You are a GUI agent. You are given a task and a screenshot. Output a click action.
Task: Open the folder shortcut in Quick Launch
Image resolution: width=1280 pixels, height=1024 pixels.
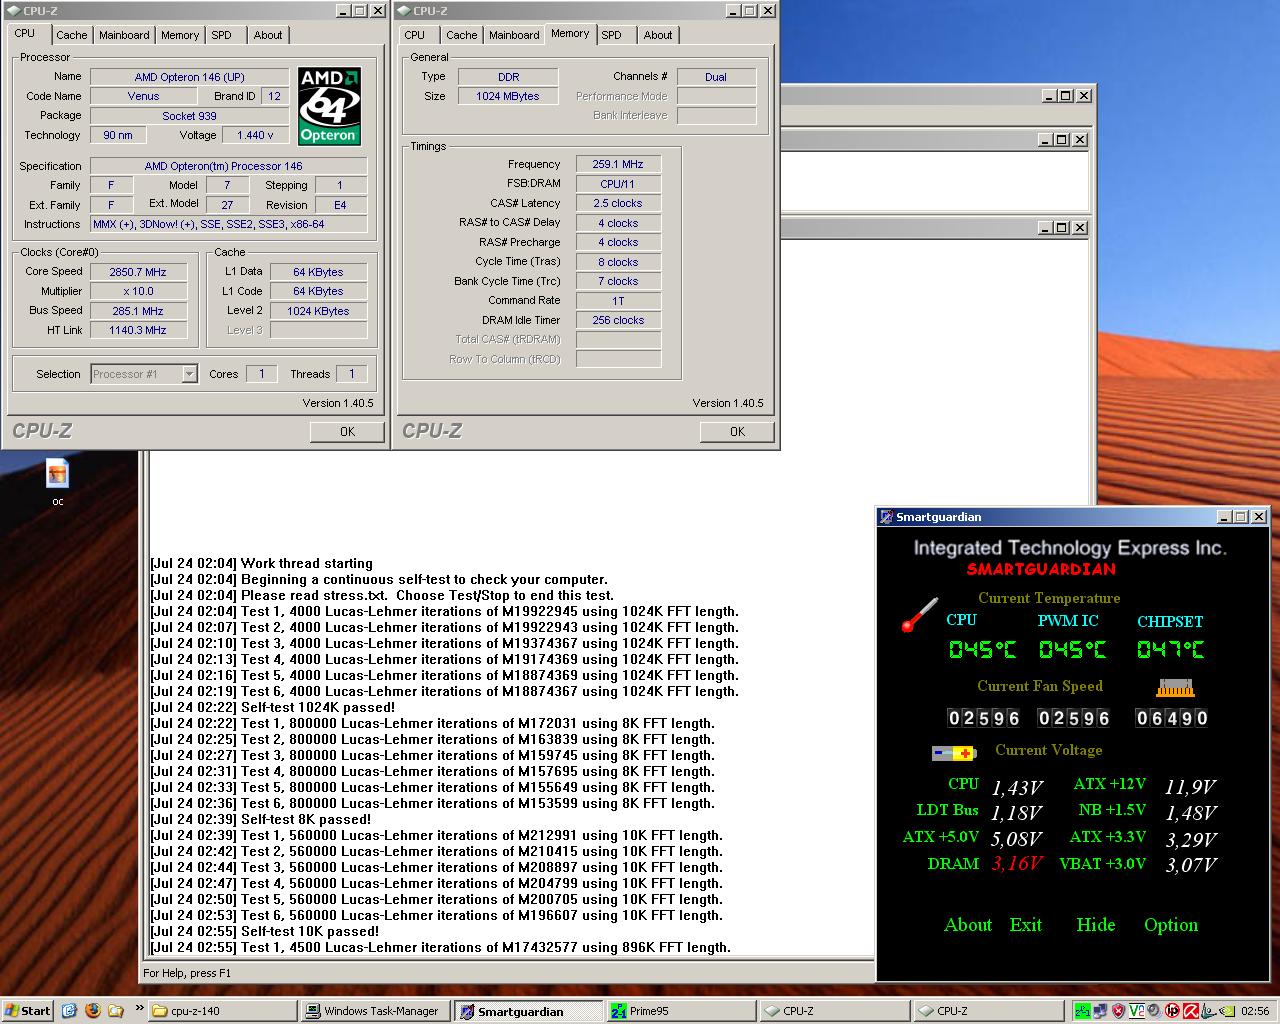coord(116,1011)
